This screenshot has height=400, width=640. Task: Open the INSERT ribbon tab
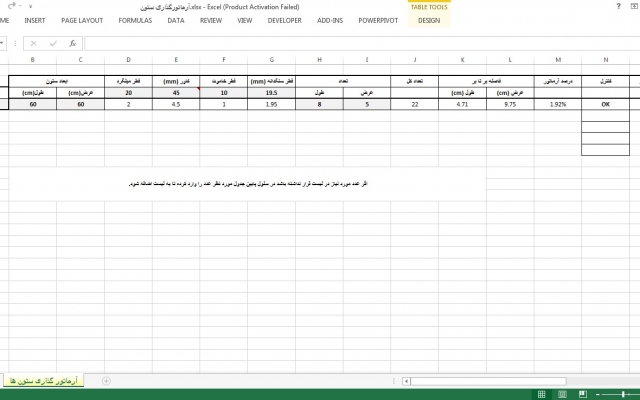point(35,20)
